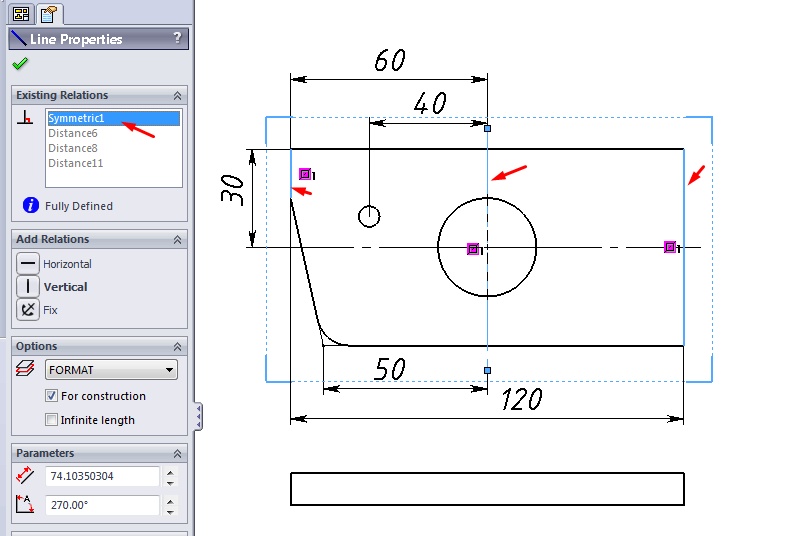This screenshot has width=785, height=536.
Task: Collapse the Existing Relations section
Action: click(x=177, y=95)
